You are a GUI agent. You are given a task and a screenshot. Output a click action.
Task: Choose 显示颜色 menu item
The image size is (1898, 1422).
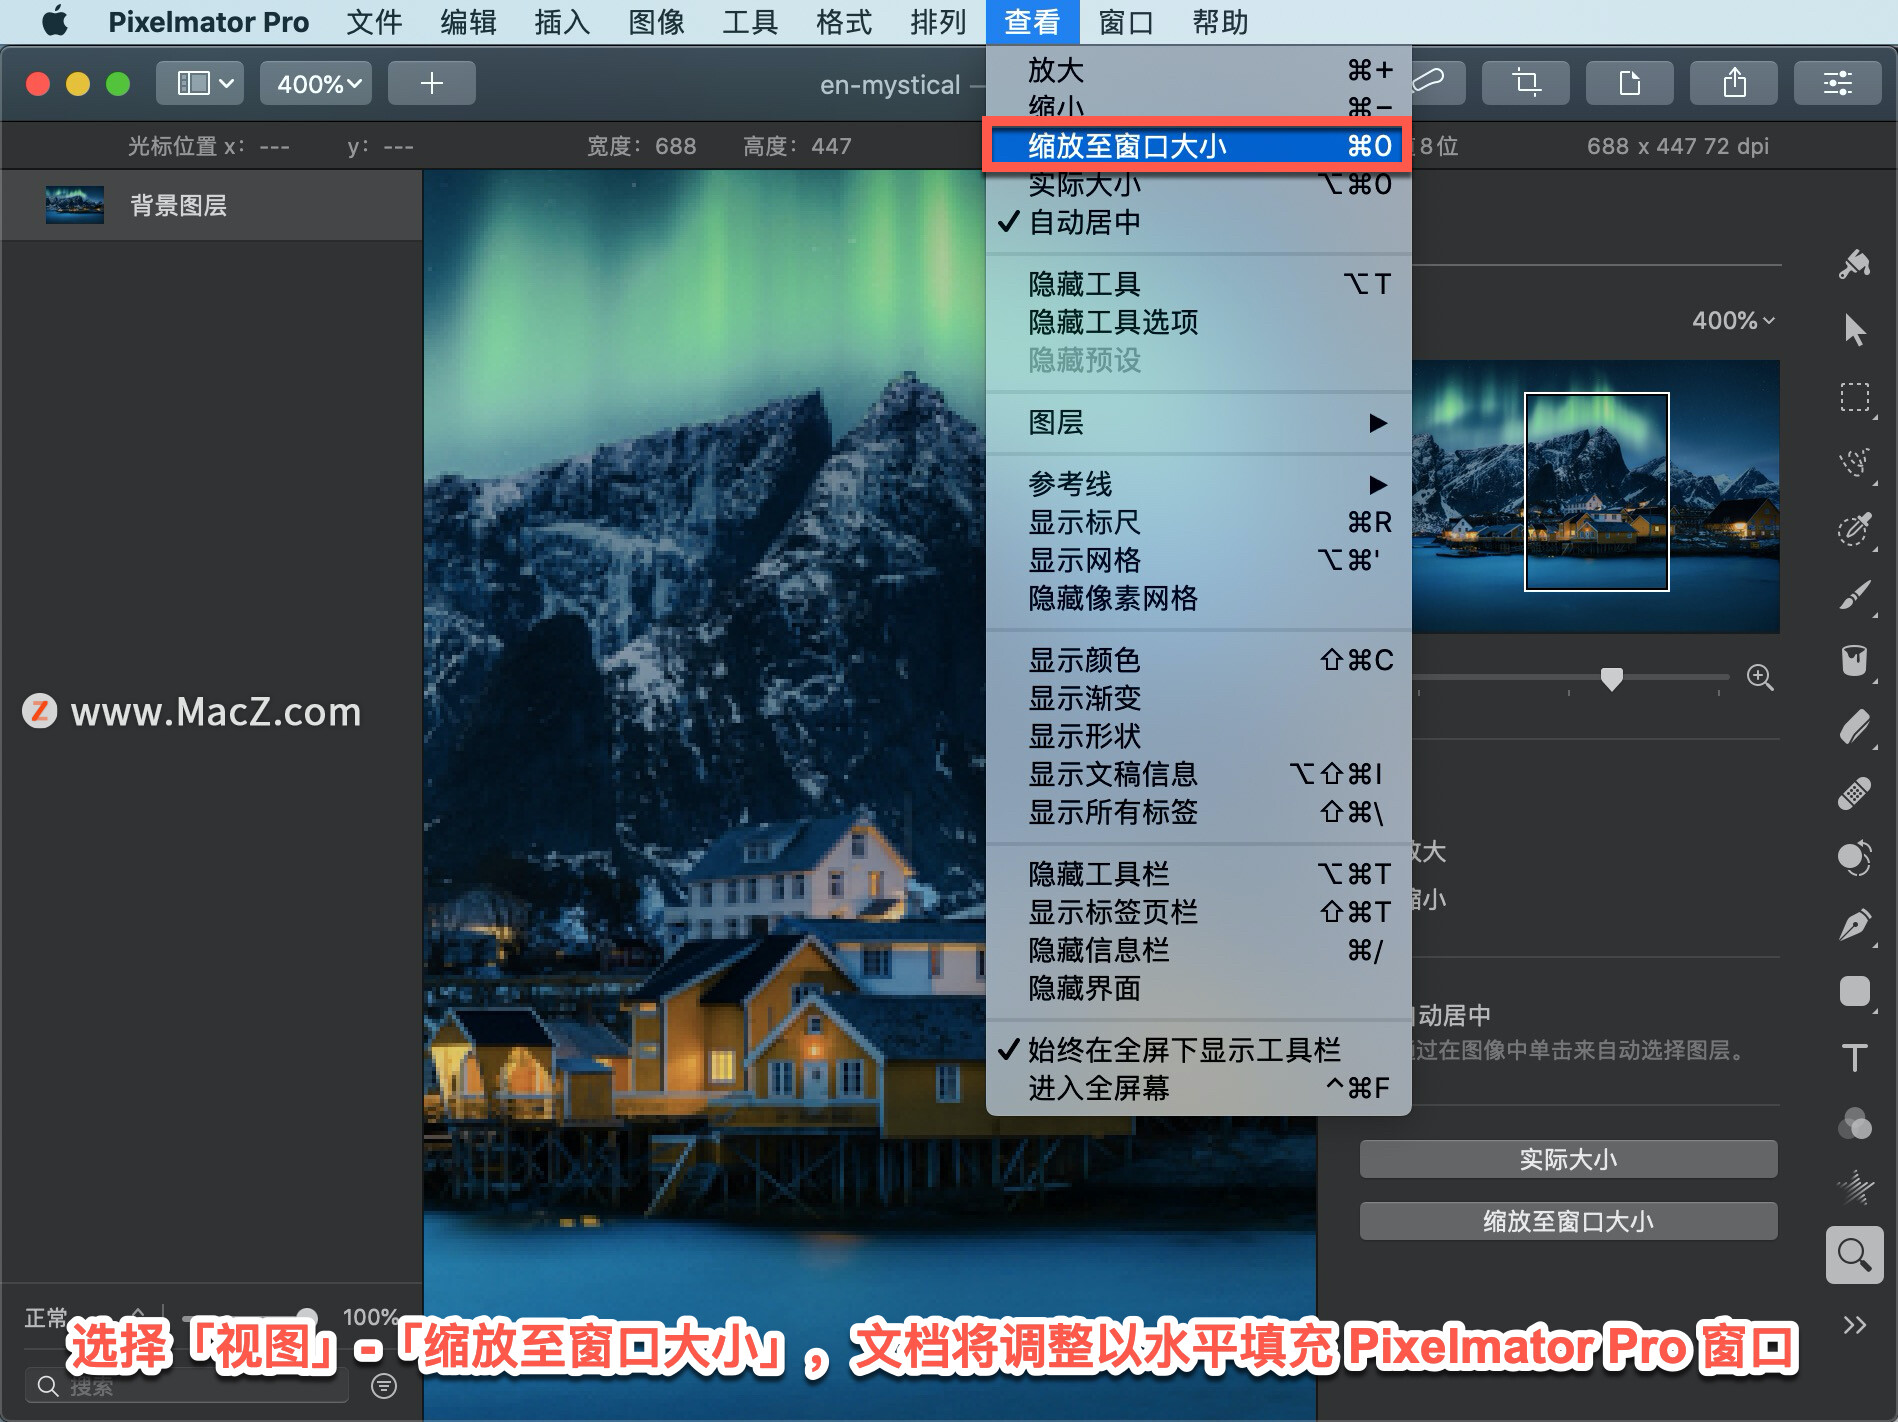point(1198,660)
